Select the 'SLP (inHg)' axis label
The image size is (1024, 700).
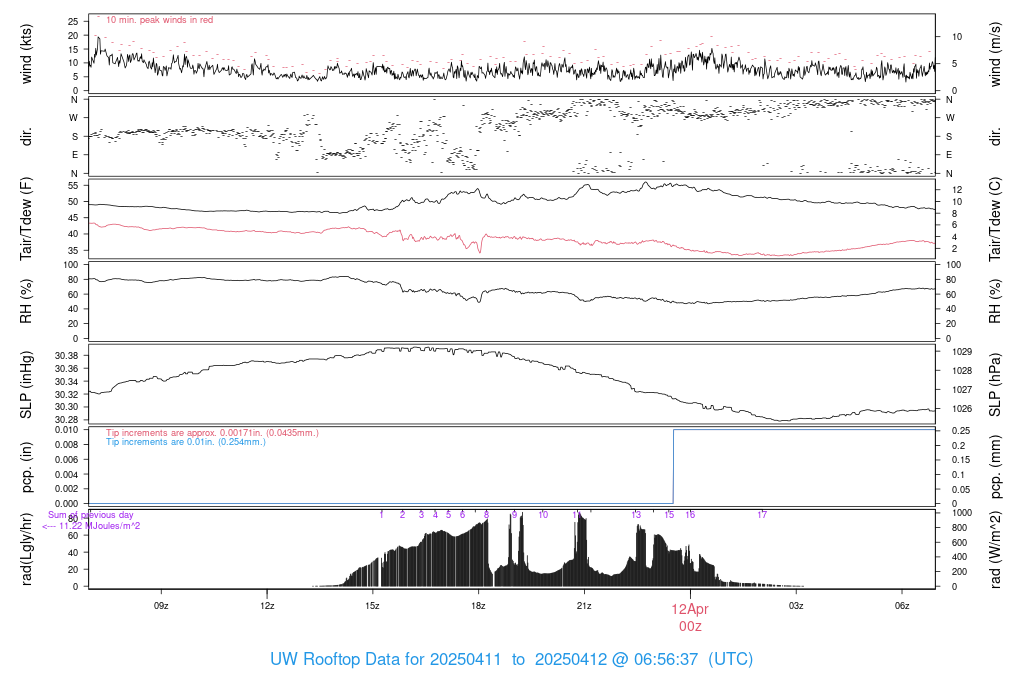pos(26,385)
